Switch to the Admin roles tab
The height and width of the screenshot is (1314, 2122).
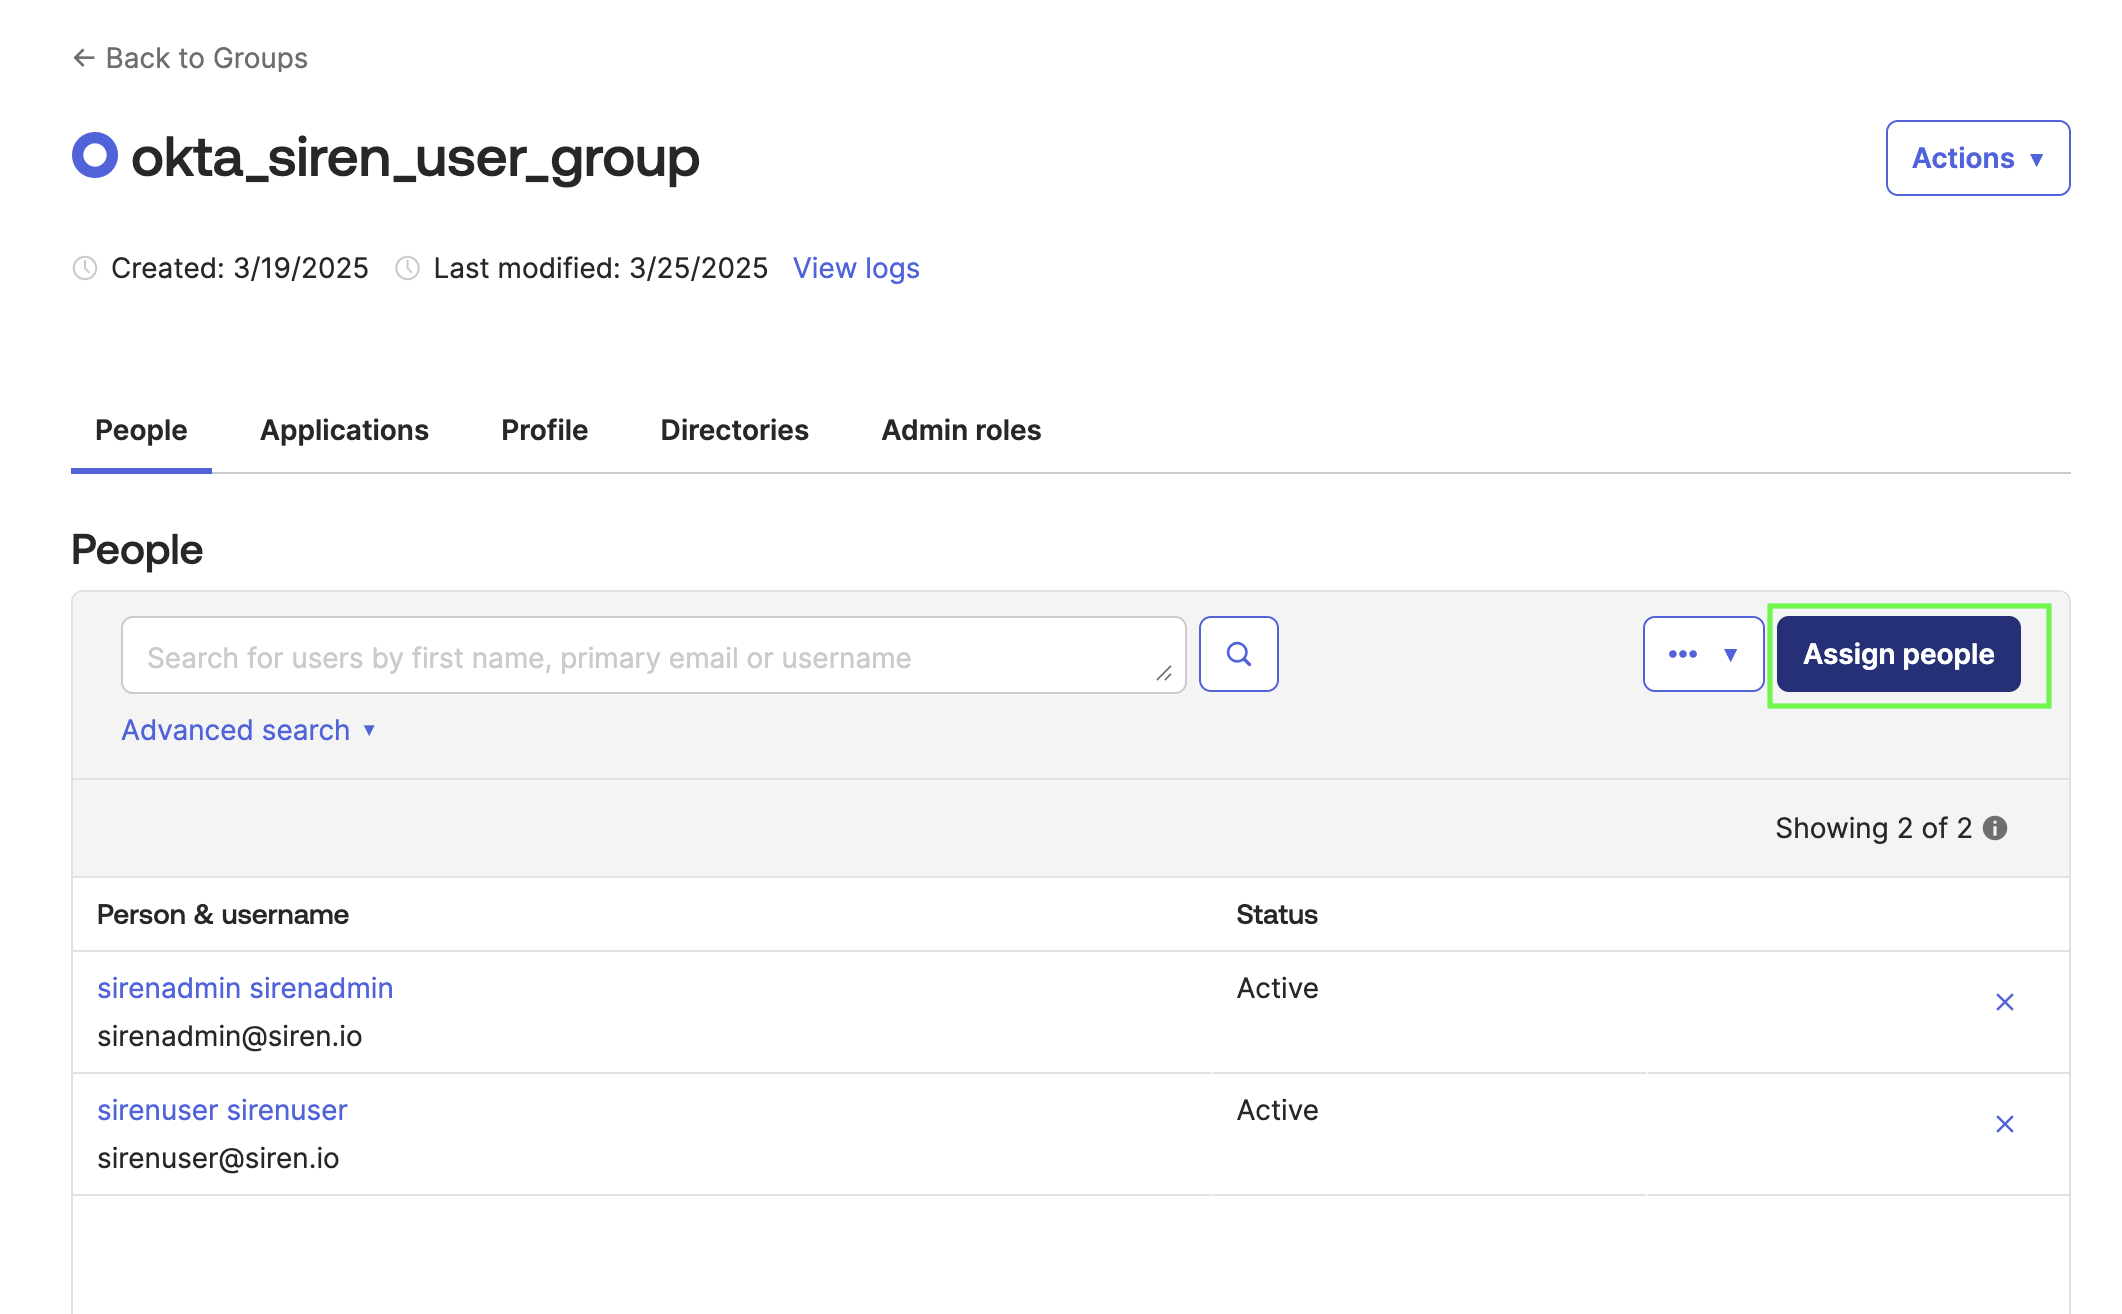(960, 430)
